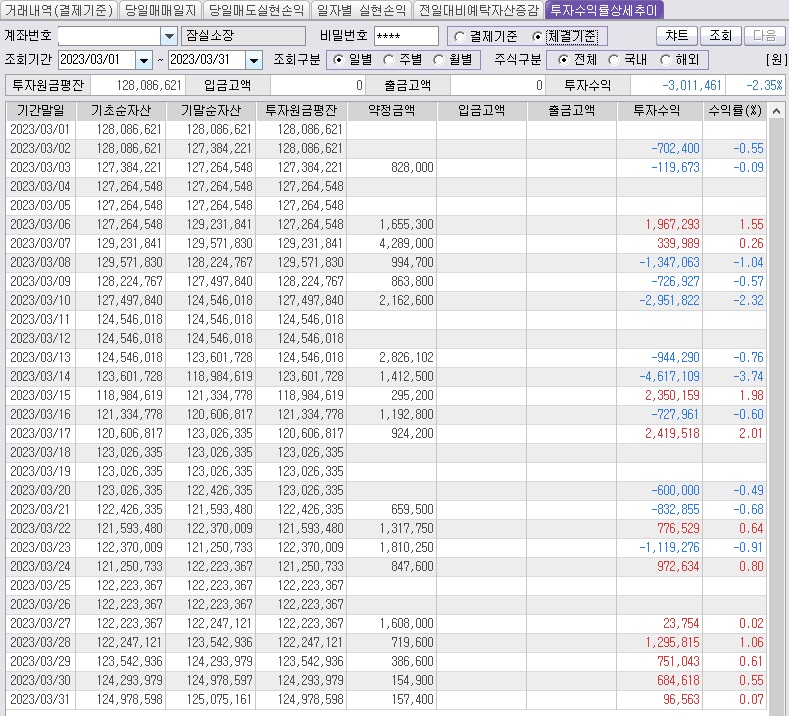Click the 차트 button
The image size is (789, 716).
(x=676, y=36)
